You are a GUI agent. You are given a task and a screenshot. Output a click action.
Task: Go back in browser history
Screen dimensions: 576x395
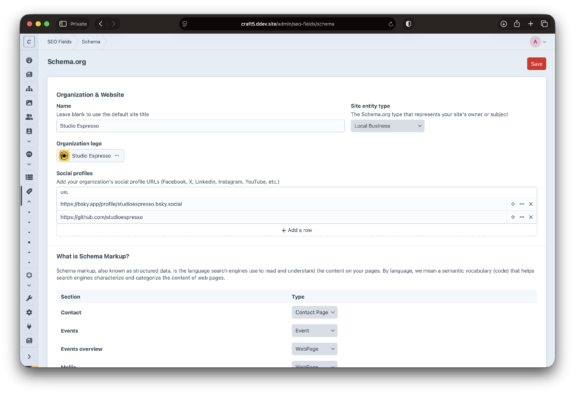pos(100,24)
